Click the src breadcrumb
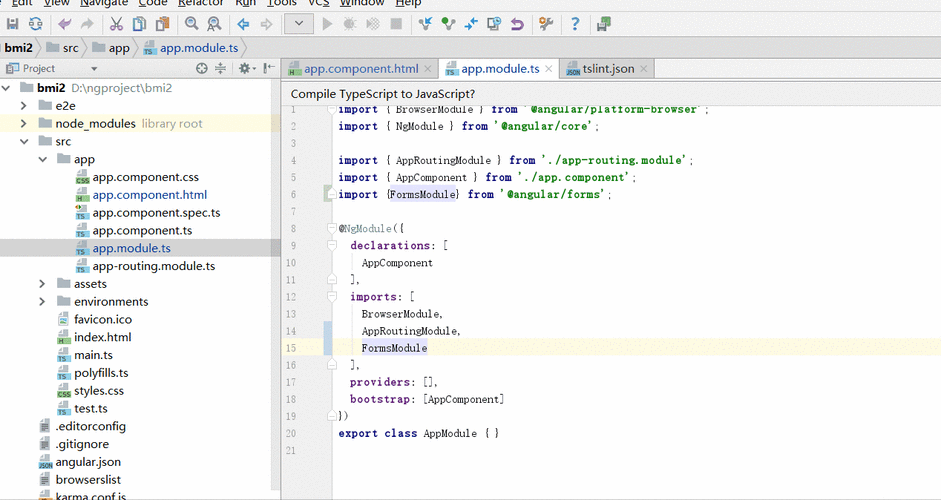941x500 pixels. coord(63,48)
